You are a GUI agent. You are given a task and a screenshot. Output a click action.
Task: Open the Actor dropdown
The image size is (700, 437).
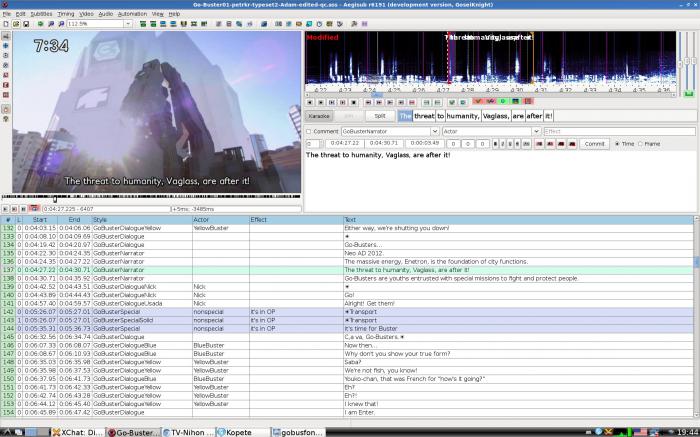click(536, 131)
